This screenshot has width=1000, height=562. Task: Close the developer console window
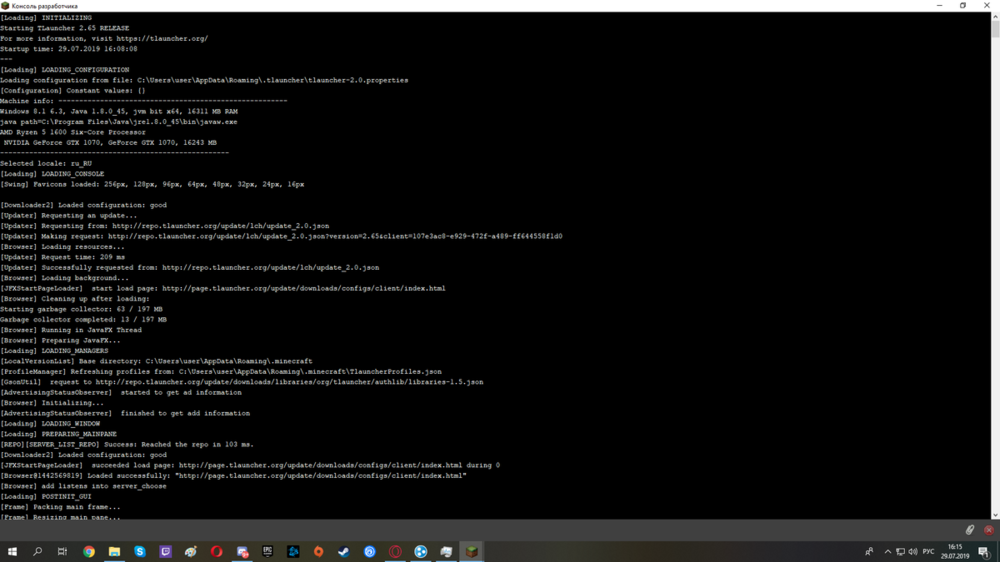click(x=987, y=6)
